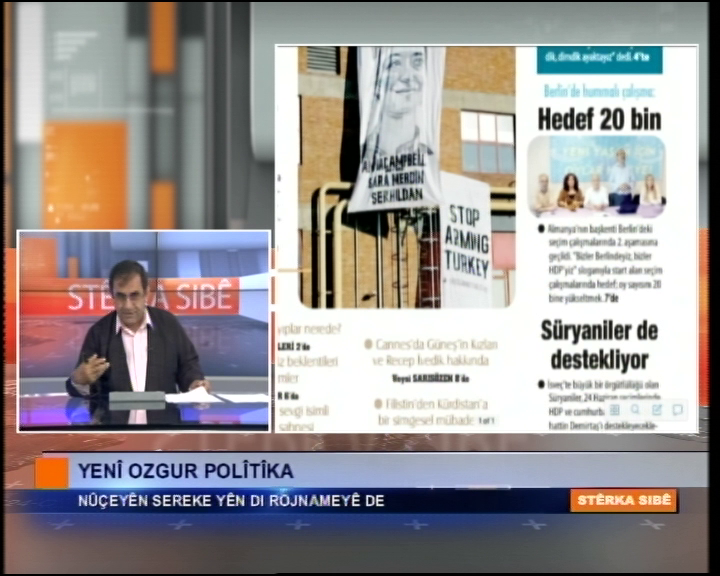This screenshot has width=720, height=576.
Task: Click 'Filistin'den Kürdistan'a' article teaser
Action: pos(431,412)
